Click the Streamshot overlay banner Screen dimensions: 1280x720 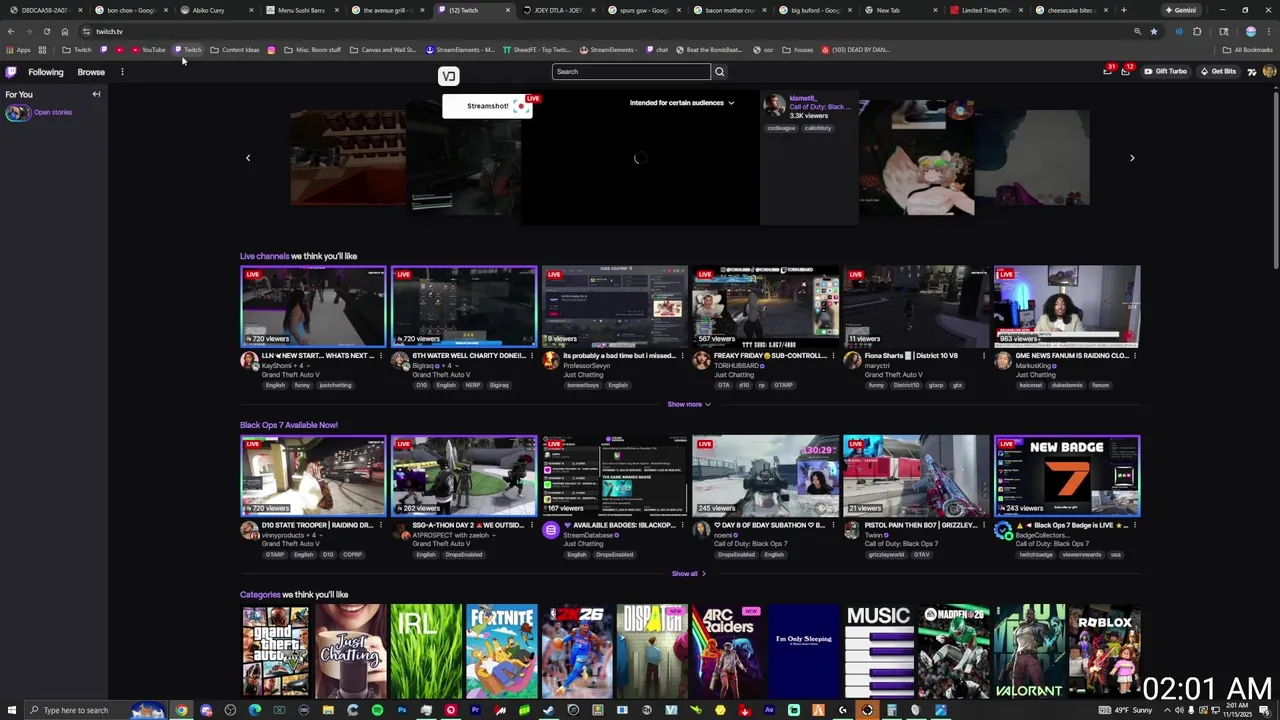point(487,106)
